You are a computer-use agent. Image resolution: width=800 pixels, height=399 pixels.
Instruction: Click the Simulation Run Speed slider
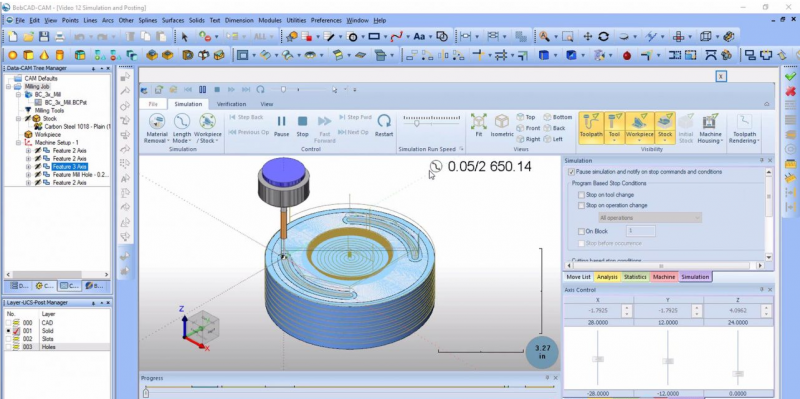[x=432, y=123]
